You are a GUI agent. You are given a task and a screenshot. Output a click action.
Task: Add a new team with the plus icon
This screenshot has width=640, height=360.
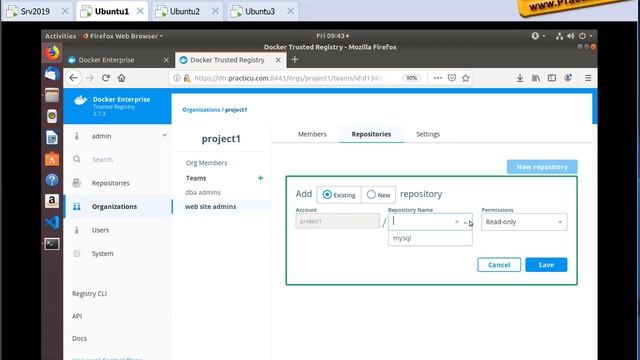click(260, 178)
